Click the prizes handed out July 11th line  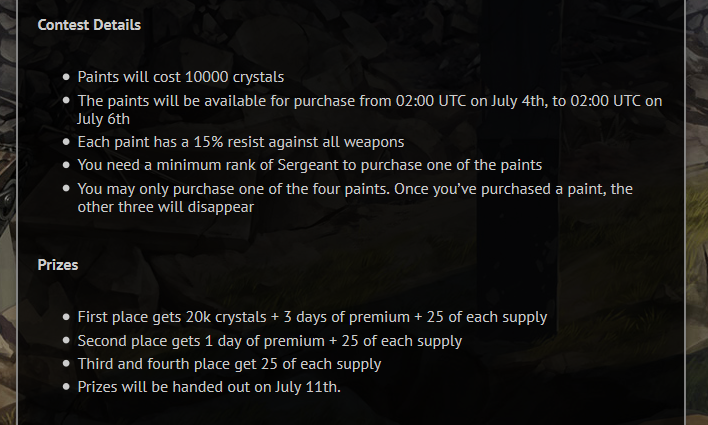[209, 387]
